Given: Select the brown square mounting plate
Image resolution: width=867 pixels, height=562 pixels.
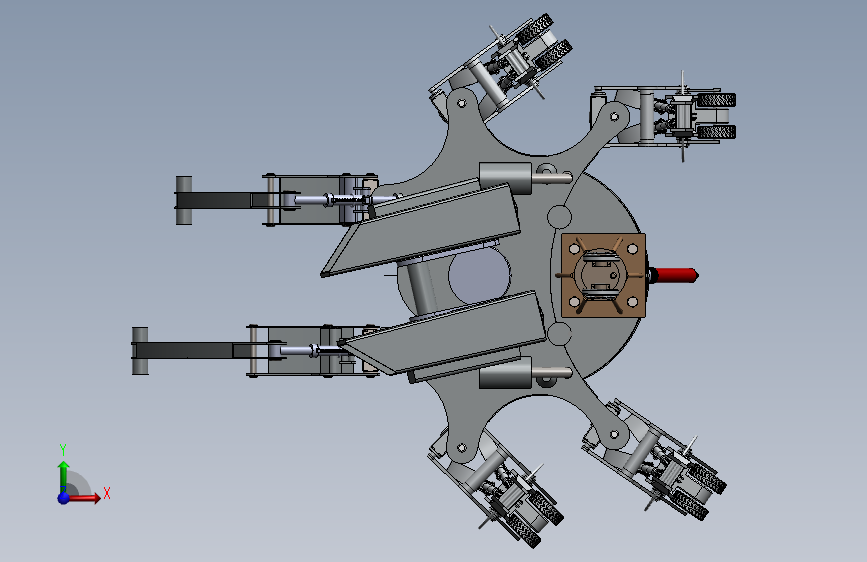Looking at the screenshot, I should 603,275.
